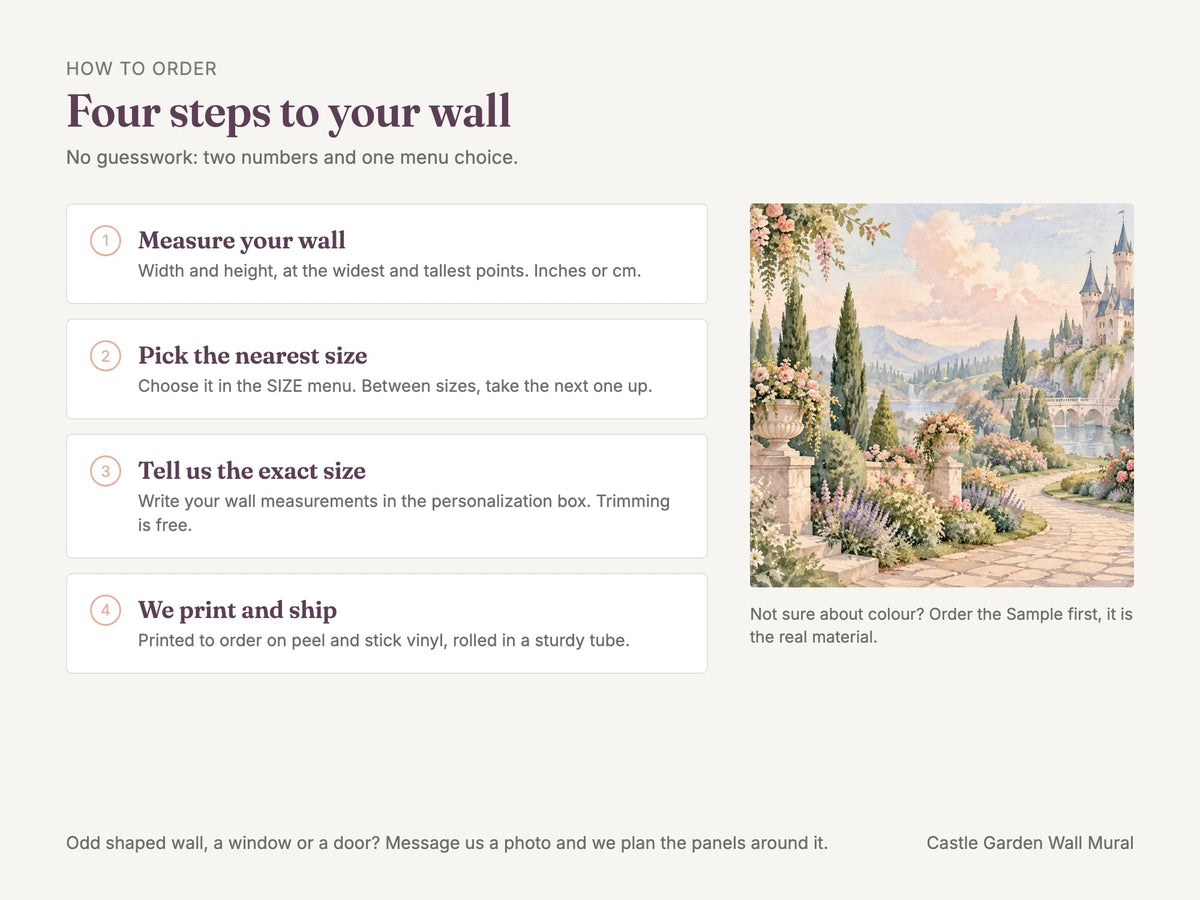Click the step 2 circled number icon
The width and height of the screenshot is (1200, 900).
pyautogui.click(x=105, y=356)
